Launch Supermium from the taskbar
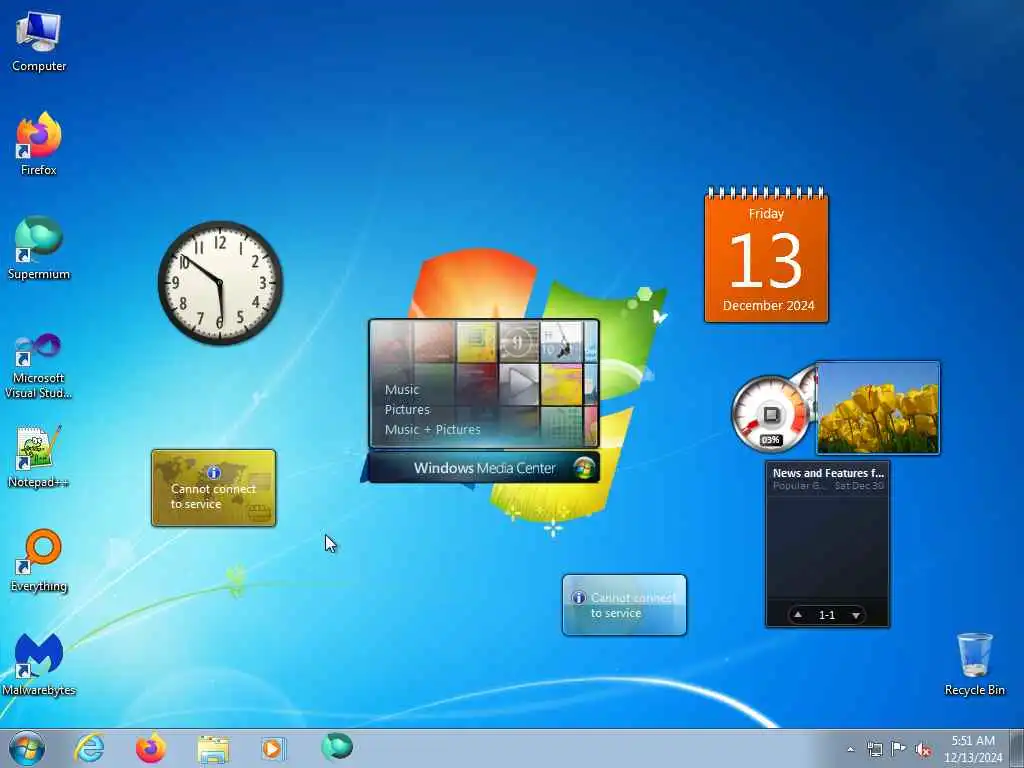 point(337,747)
